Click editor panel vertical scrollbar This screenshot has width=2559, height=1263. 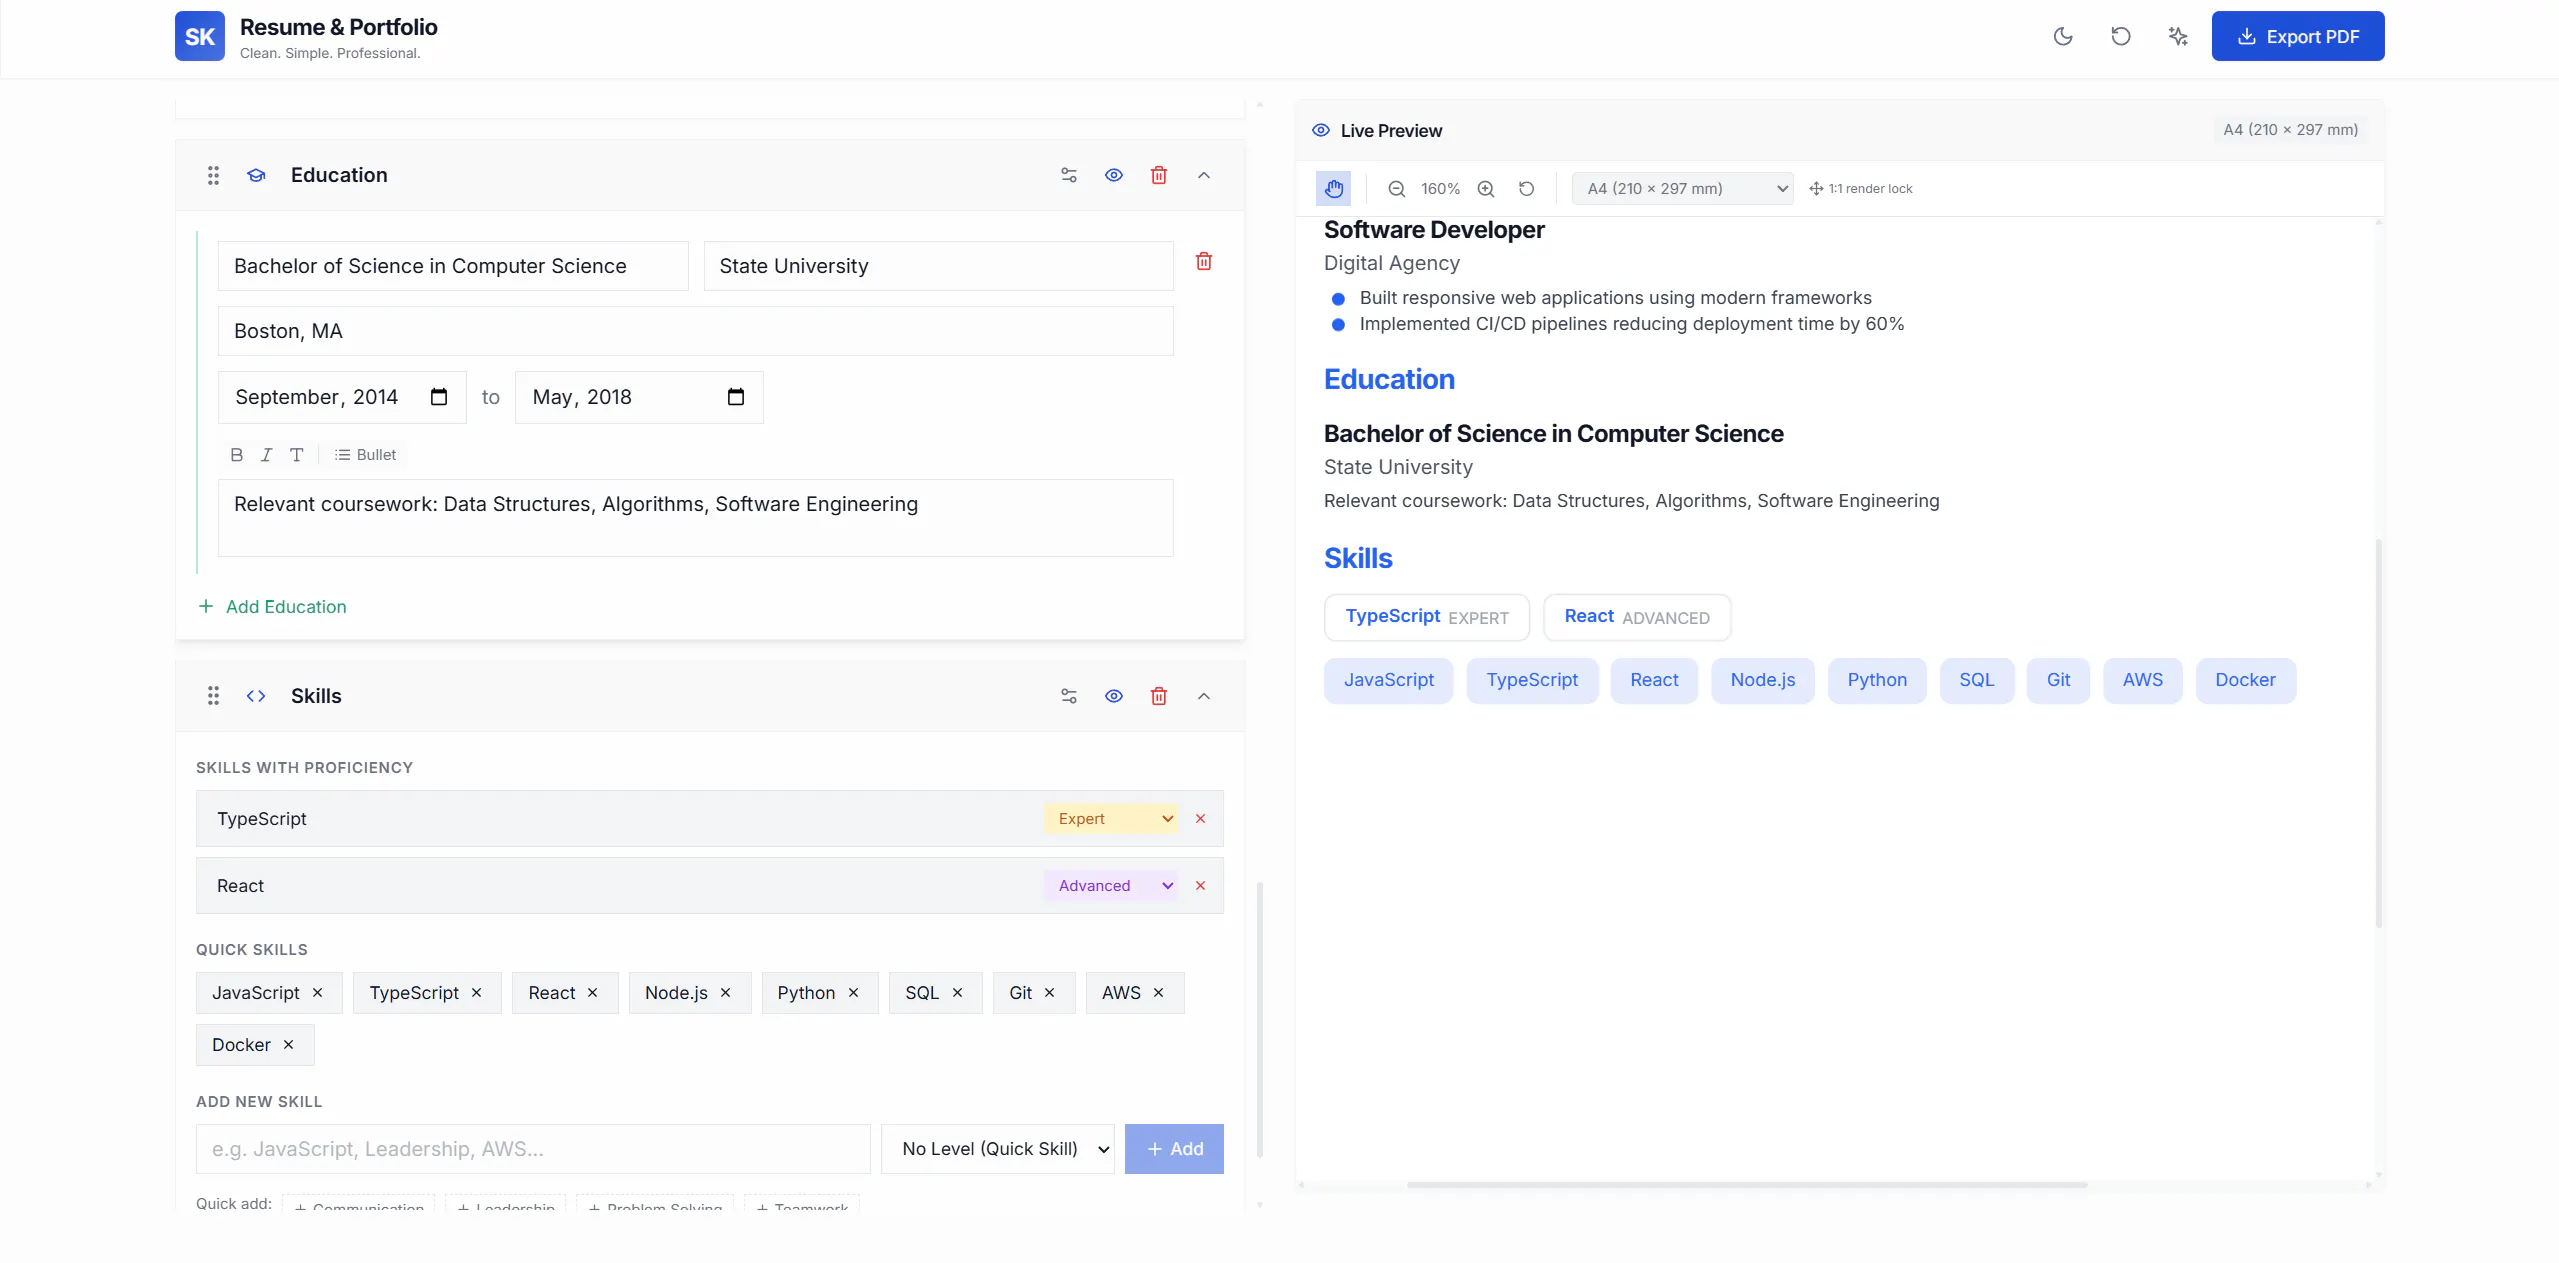1260,1019
